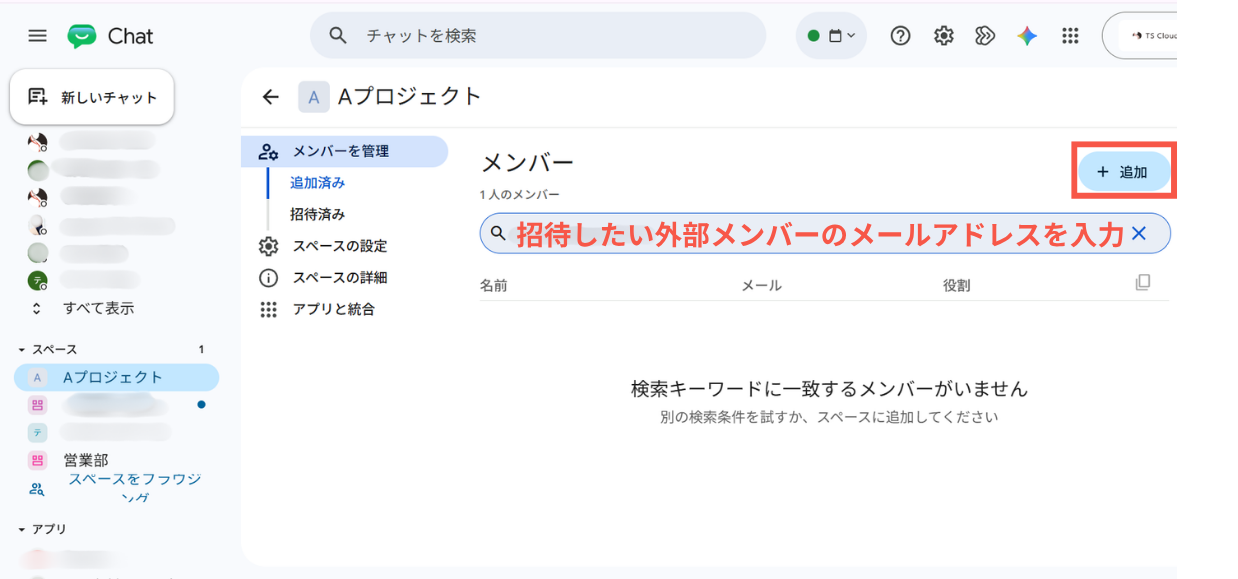Image resolution: width=1238 pixels, height=579 pixels.
Task: Click the copy icon beside 役割 column
Action: (x=1143, y=283)
